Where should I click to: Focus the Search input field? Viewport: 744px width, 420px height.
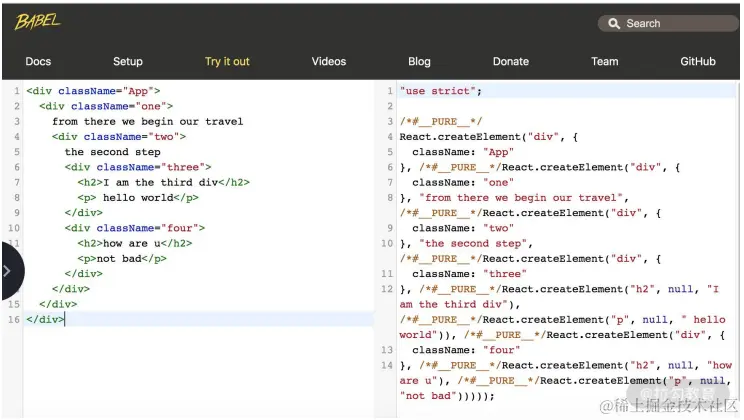coord(668,23)
